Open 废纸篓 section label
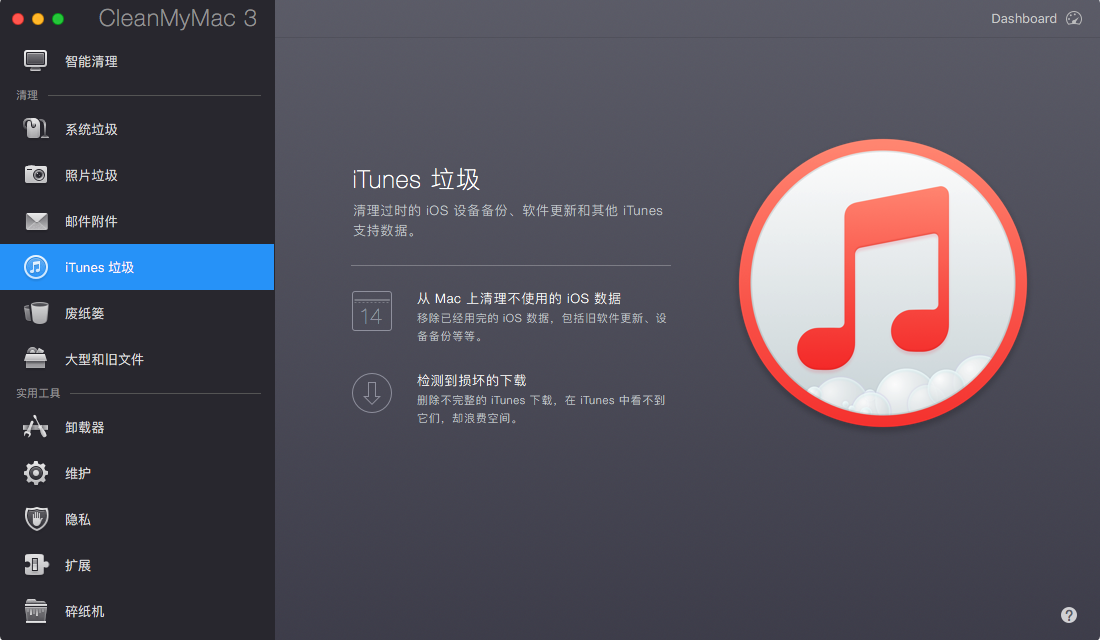 click(x=84, y=313)
